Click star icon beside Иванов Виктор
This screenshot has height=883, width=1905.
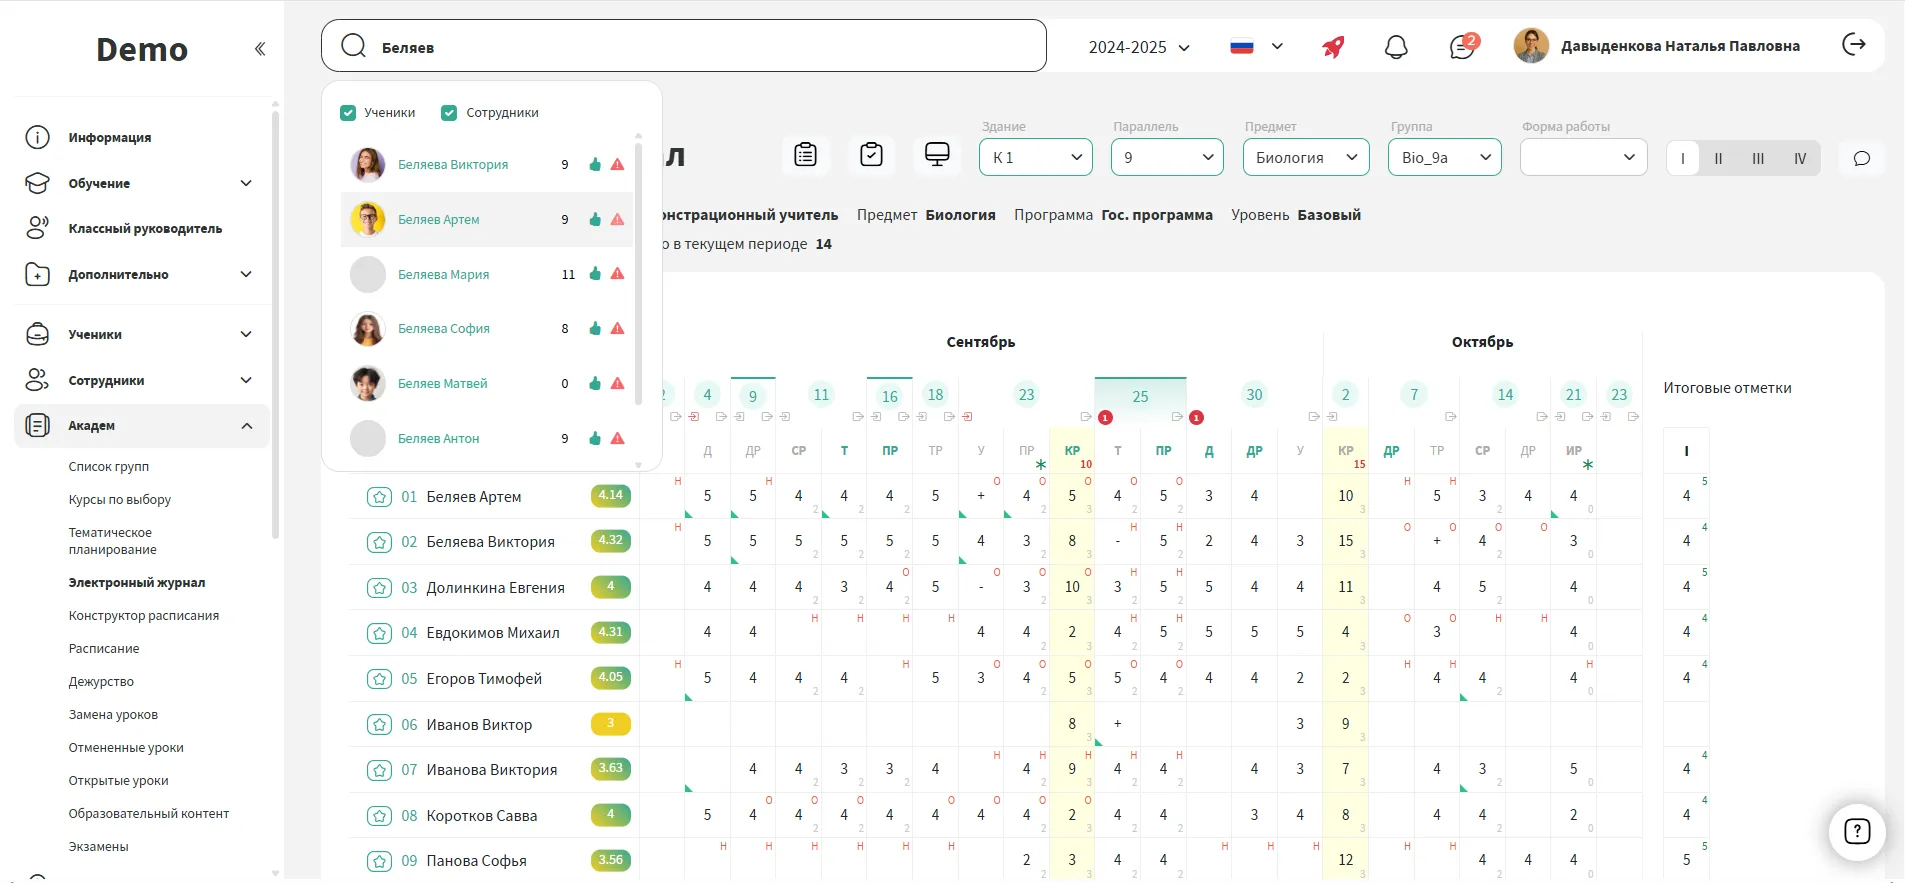[379, 725]
